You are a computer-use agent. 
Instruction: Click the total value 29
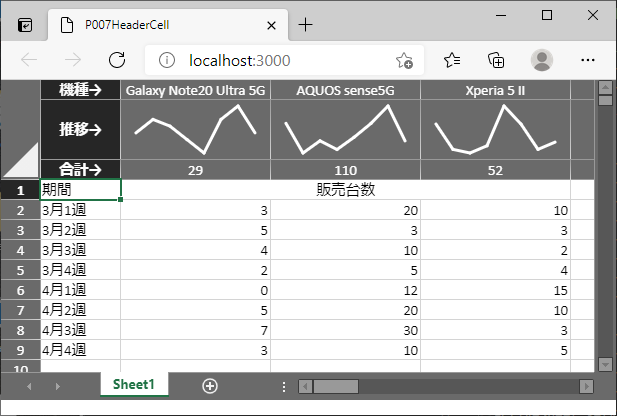196,170
